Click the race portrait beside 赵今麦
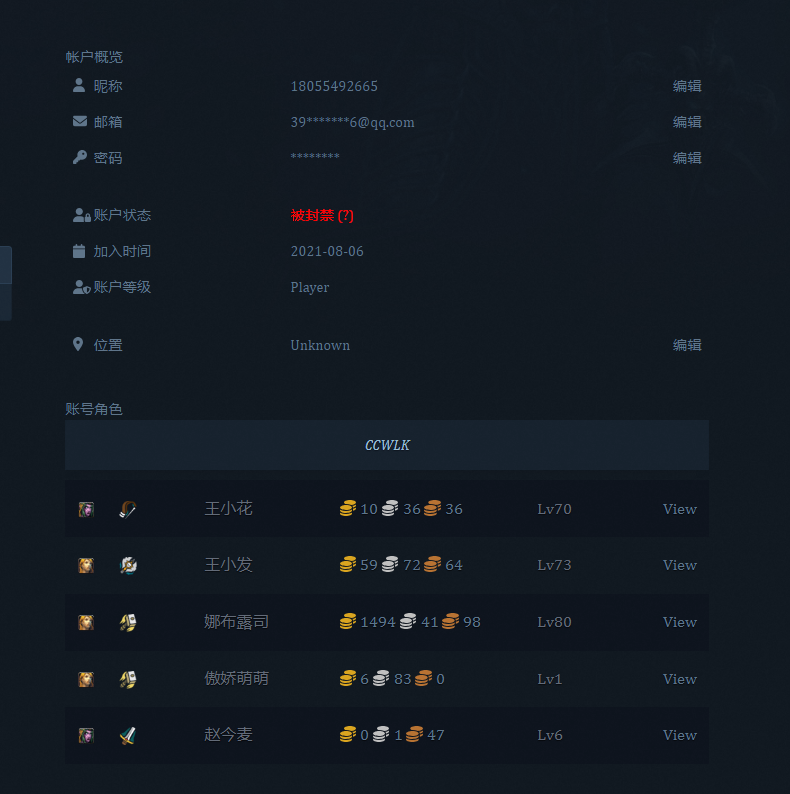Viewport: 790px width, 794px height. [x=86, y=736]
